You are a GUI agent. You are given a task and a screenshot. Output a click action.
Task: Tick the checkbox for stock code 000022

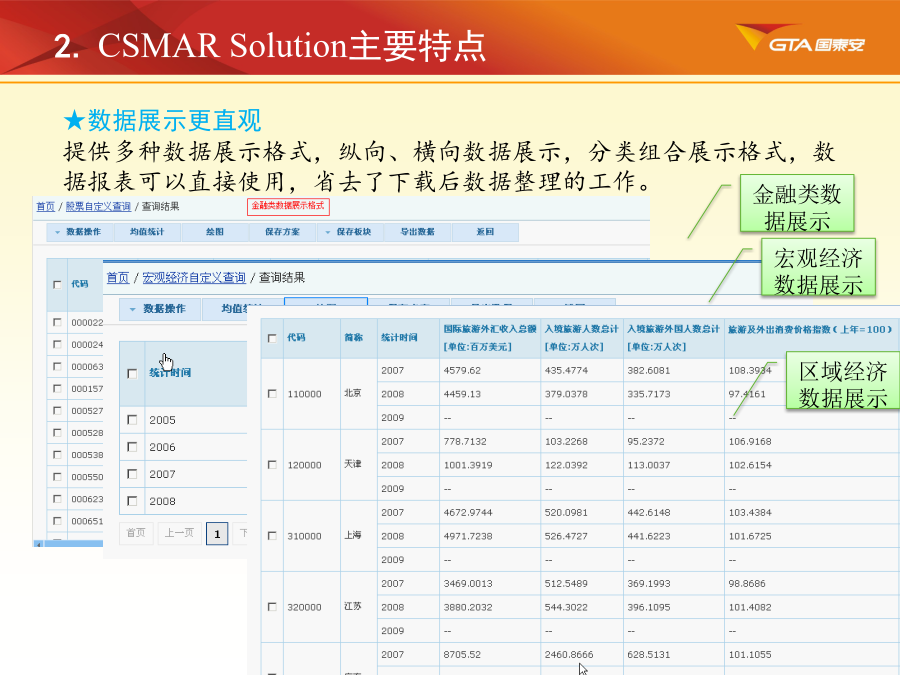coord(57,322)
